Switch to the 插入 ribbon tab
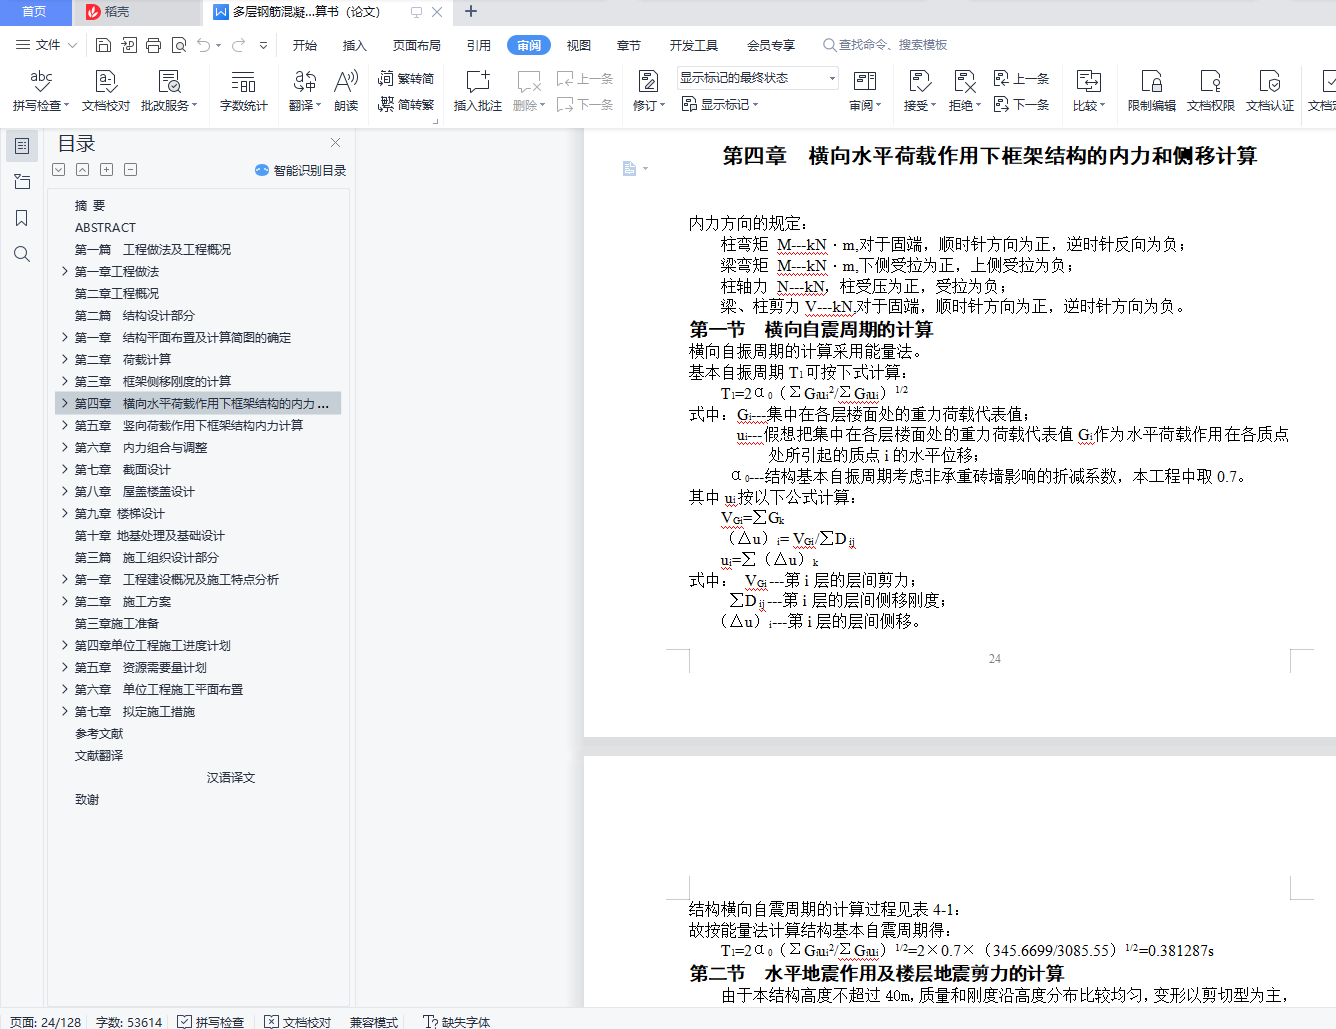The image size is (1336, 1029). pyautogui.click(x=355, y=45)
